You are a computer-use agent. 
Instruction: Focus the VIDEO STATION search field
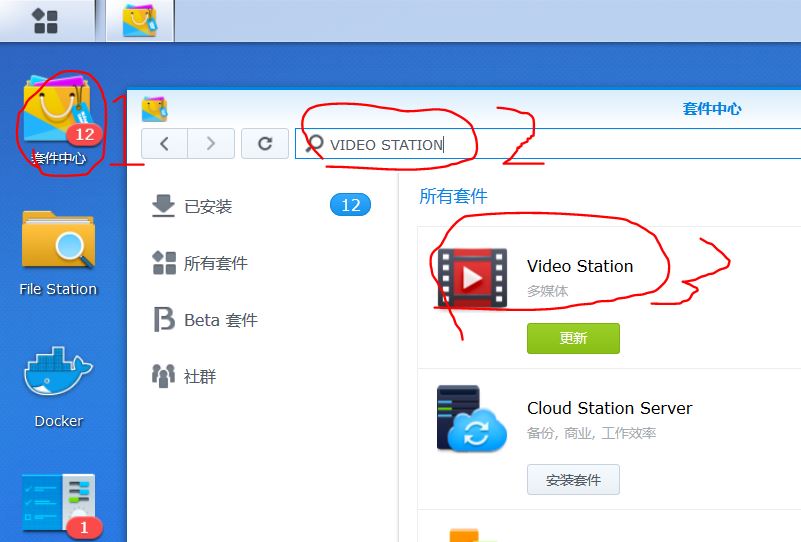(x=548, y=144)
